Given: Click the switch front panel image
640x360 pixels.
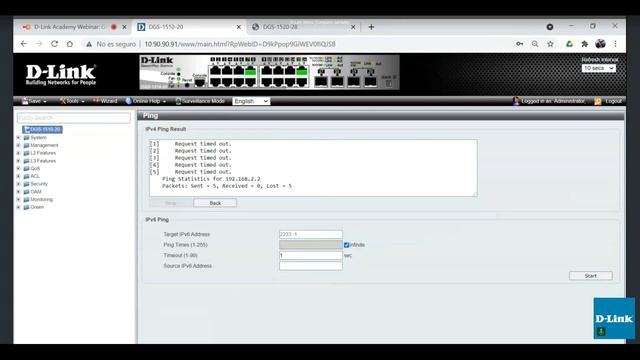Looking at the screenshot, I should tap(269, 72).
